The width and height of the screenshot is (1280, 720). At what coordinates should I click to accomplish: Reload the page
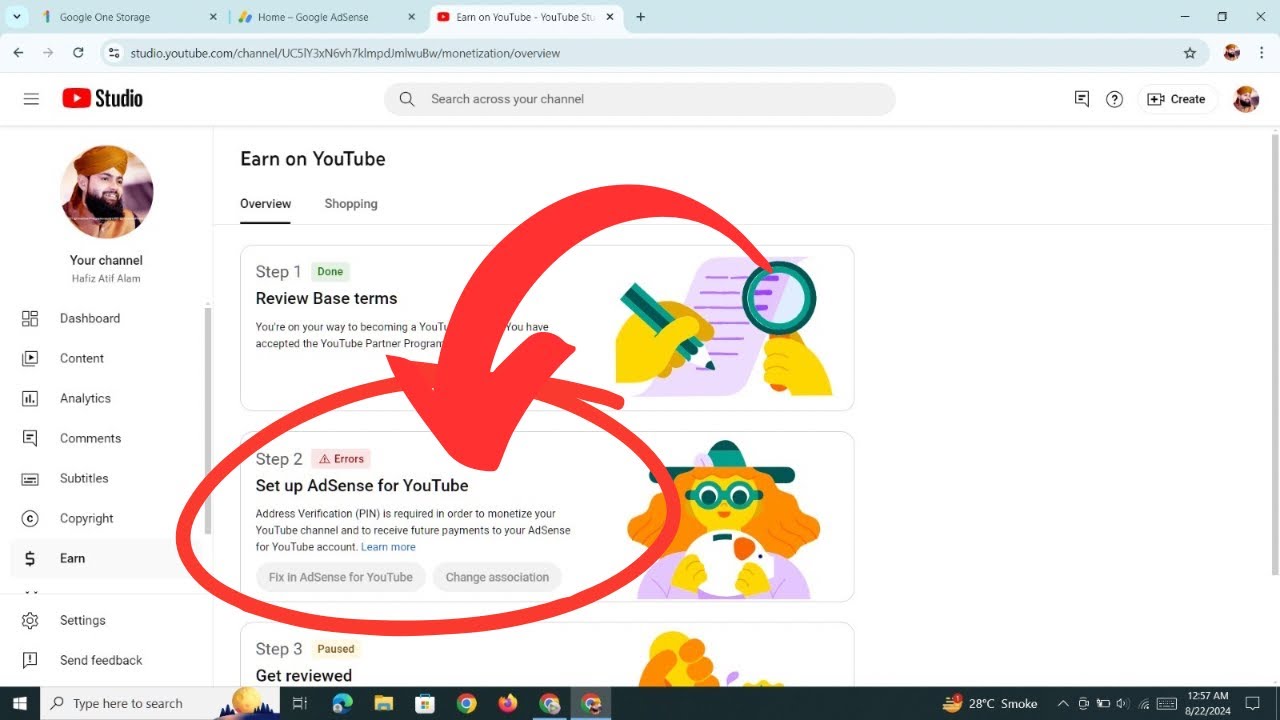(x=78, y=53)
